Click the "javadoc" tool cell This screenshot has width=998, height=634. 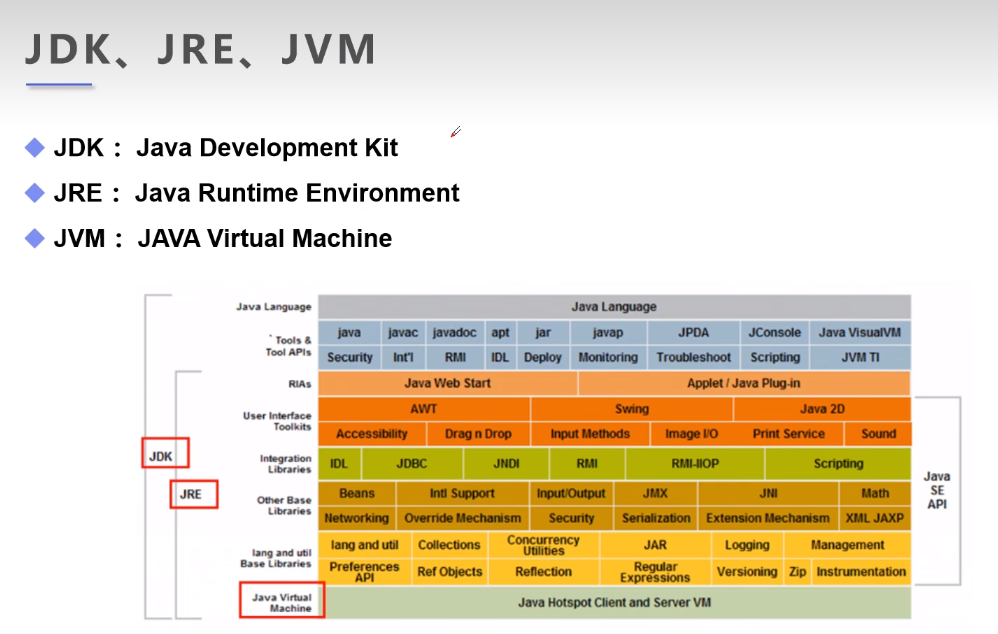point(454,332)
